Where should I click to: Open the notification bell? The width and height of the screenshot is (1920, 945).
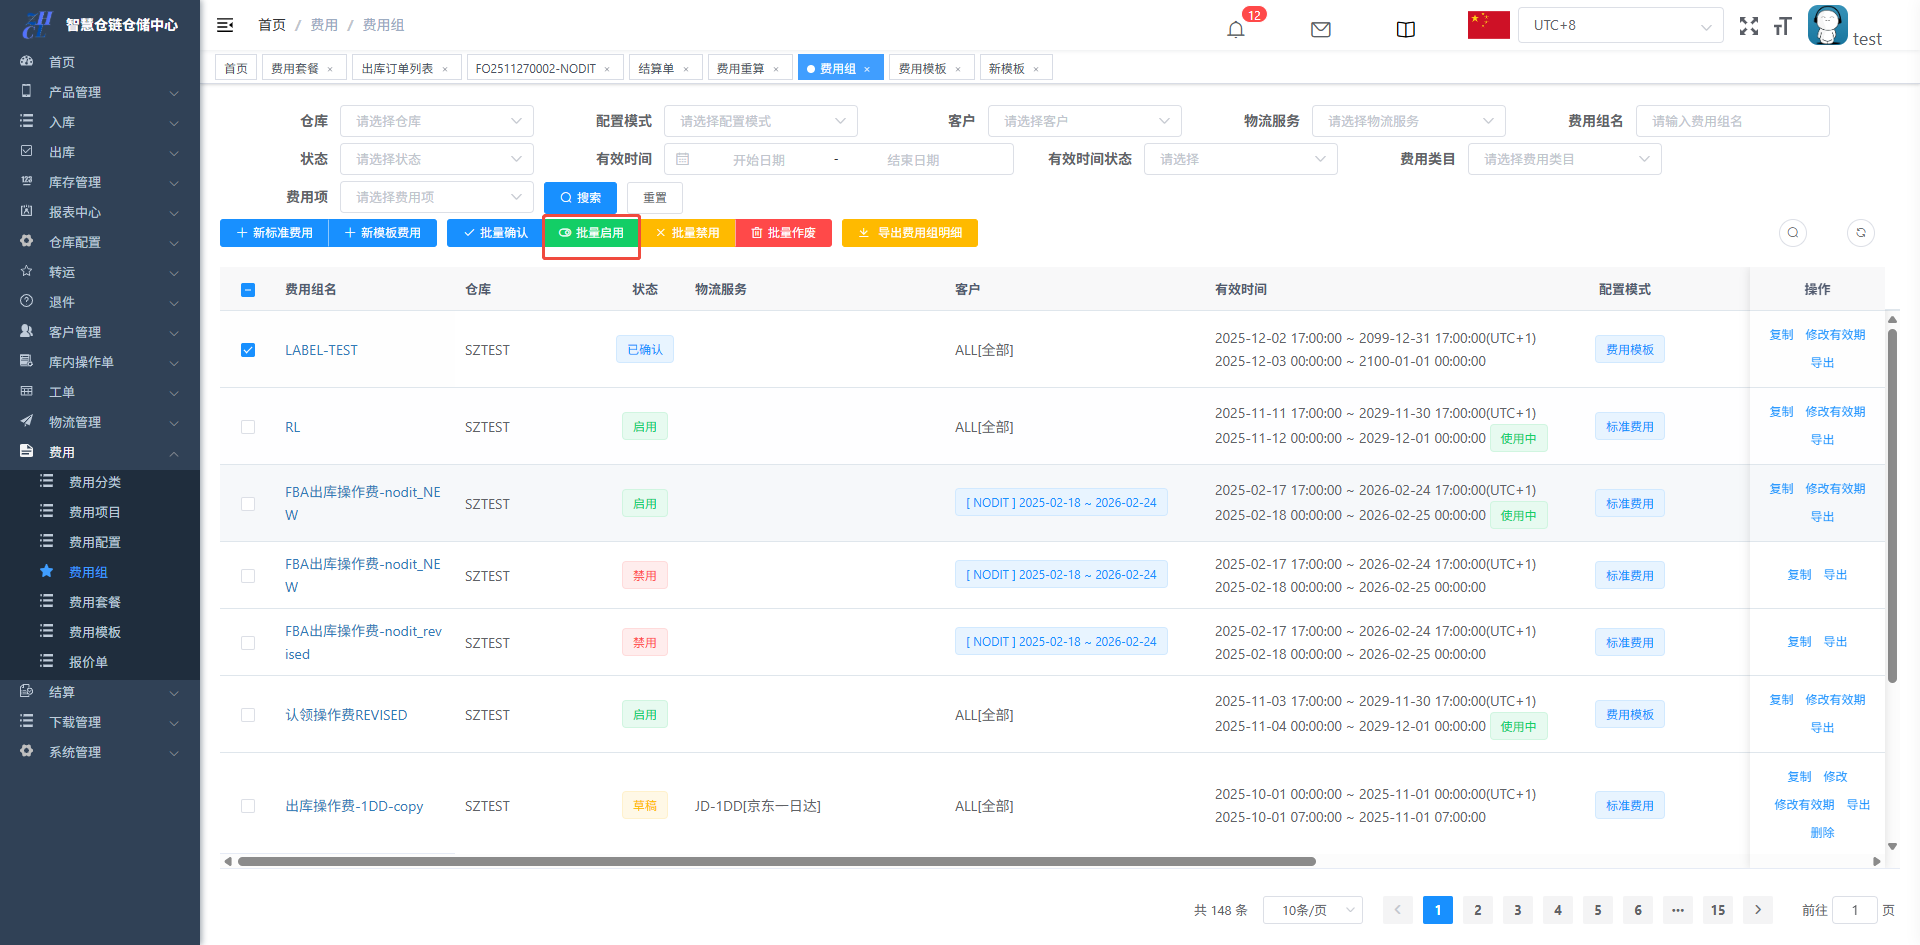(1236, 29)
